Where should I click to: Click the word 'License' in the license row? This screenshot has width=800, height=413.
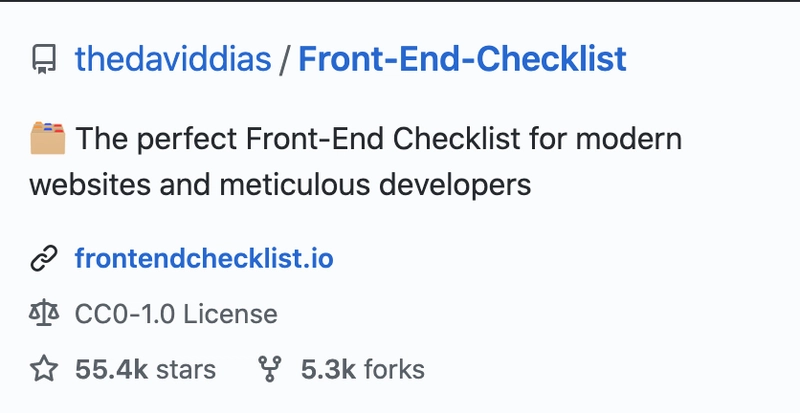(x=230, y=314)
